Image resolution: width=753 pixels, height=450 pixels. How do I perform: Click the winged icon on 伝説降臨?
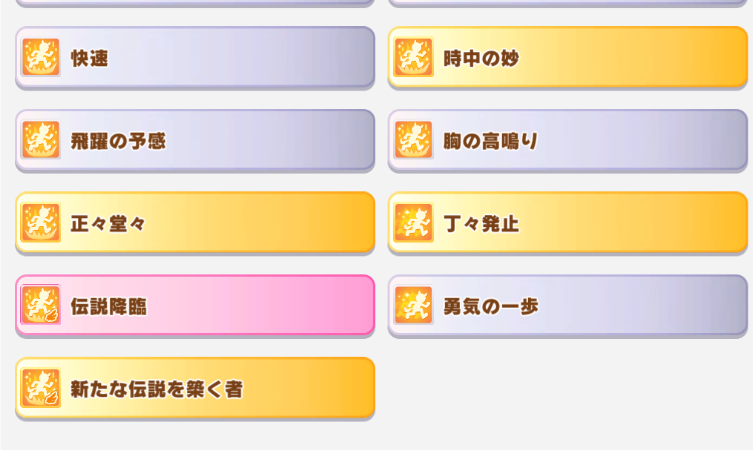coord(41,305)
